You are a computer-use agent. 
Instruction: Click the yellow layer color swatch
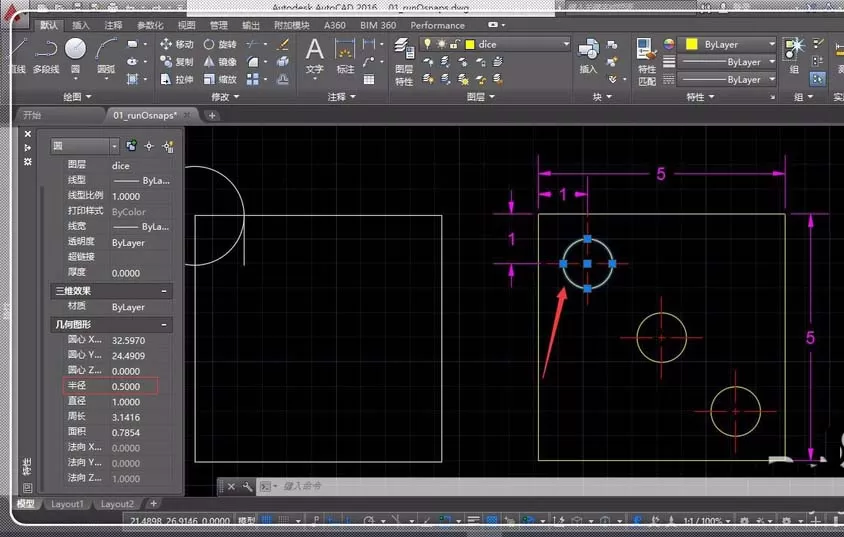pos(469,44)
